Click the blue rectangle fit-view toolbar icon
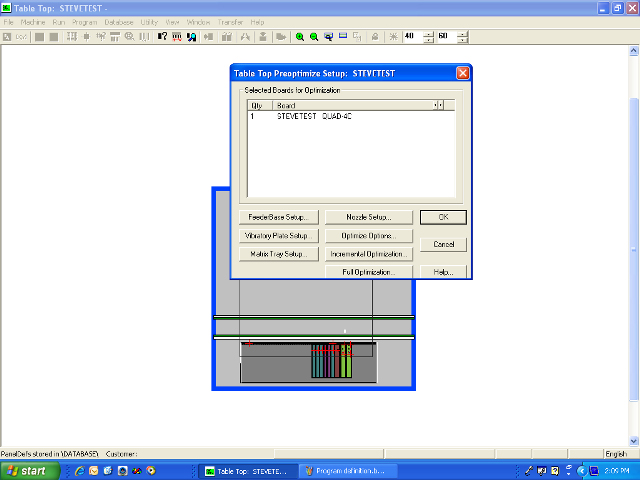640x480 pixels. 343,36
